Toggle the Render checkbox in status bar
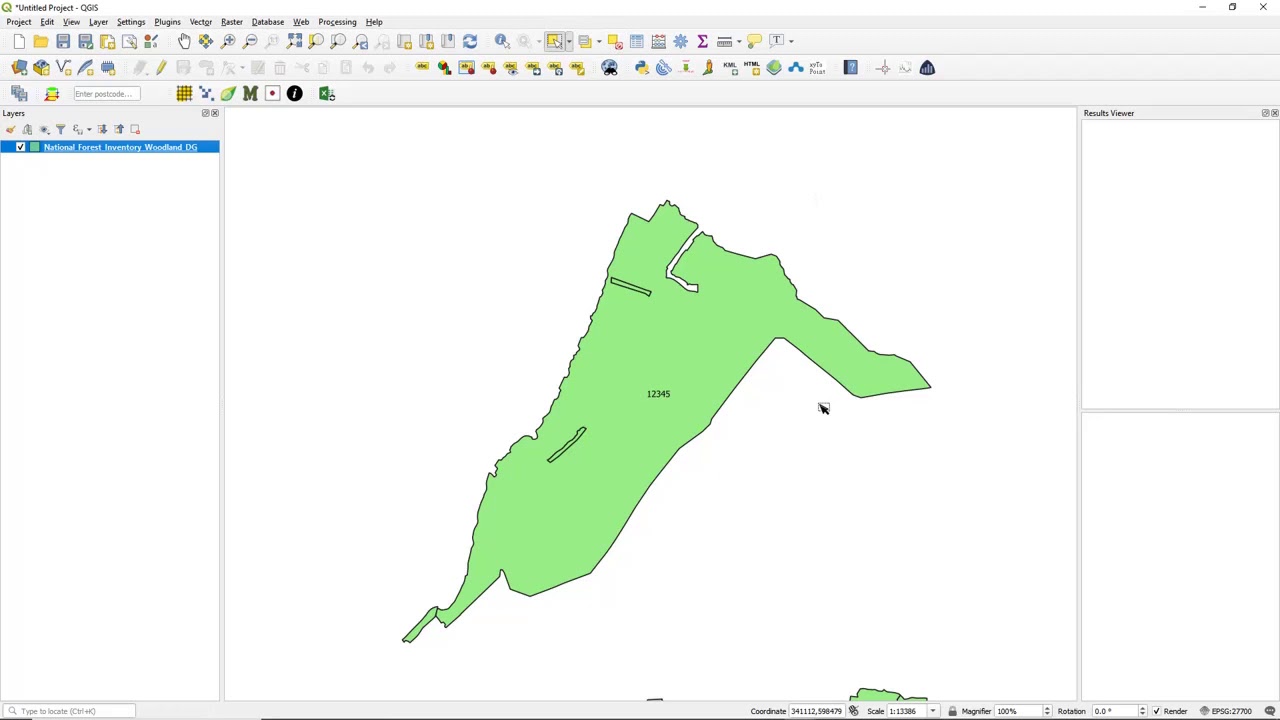The height and width of the screenshot is (720, 1280). pos(1157,711)
